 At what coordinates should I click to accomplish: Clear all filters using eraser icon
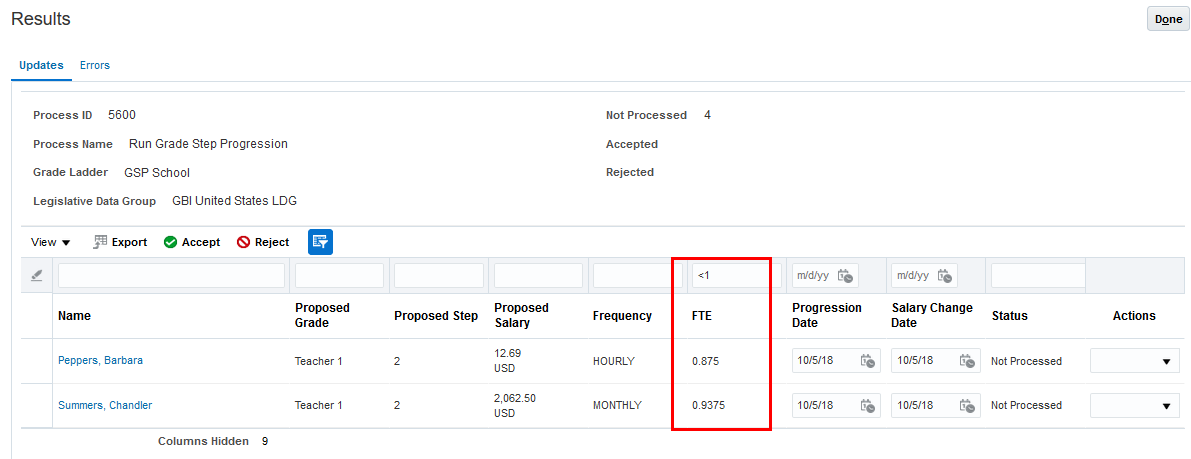pos(37,275)
